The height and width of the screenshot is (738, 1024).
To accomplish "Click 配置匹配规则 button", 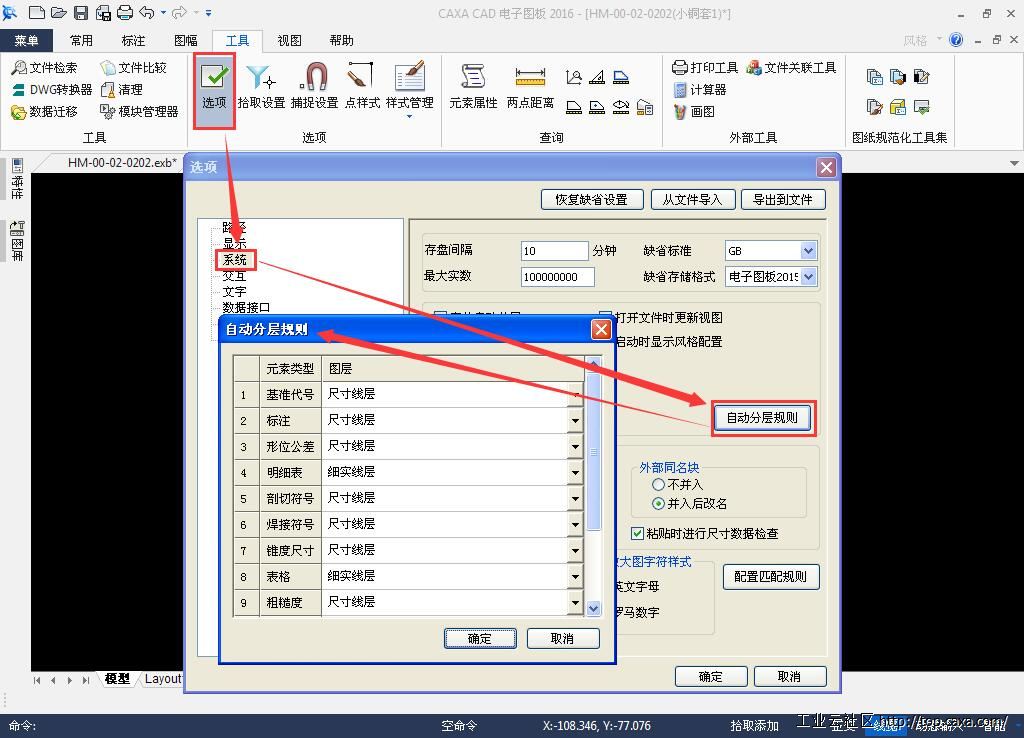I will (771, 577).
